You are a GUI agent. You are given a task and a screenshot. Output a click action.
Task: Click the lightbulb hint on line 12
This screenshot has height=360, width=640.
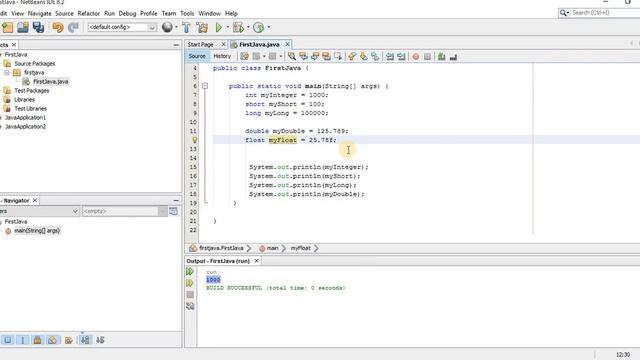(x=195, y=140)
